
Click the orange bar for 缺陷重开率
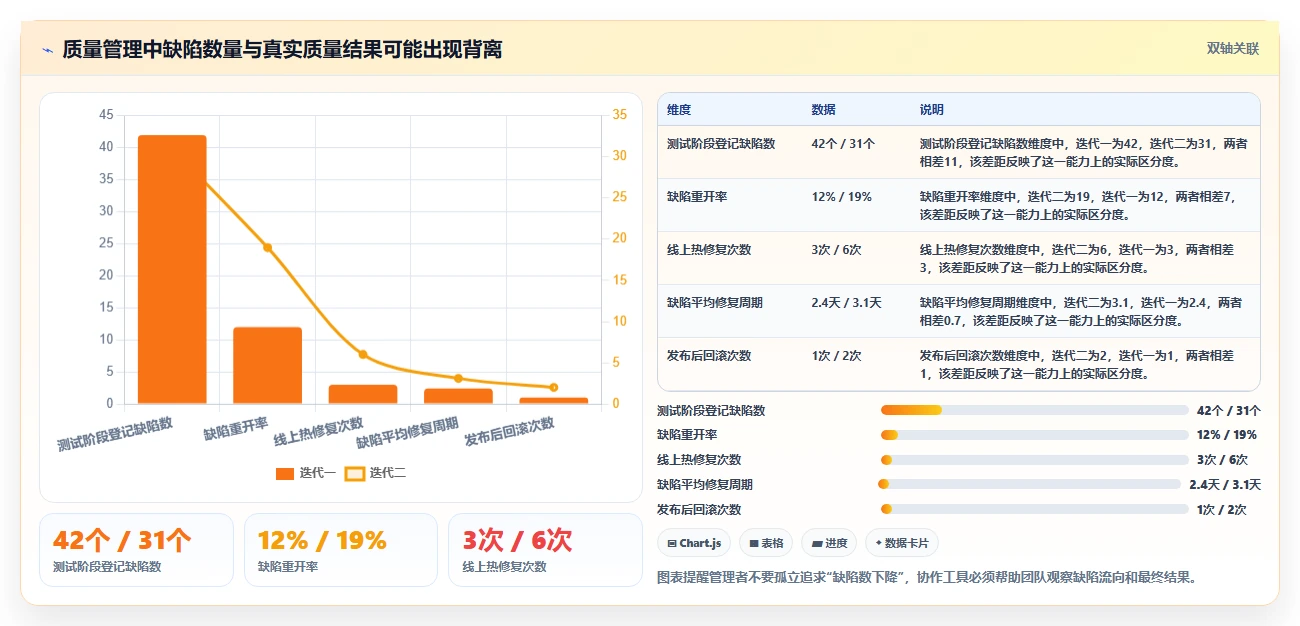point(268,365)
